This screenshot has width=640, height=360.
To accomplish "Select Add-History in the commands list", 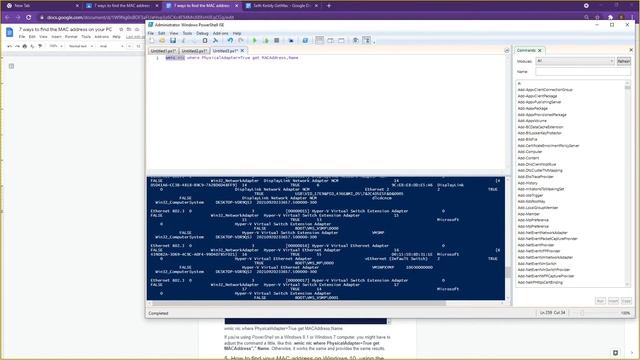I will [528, 183].
